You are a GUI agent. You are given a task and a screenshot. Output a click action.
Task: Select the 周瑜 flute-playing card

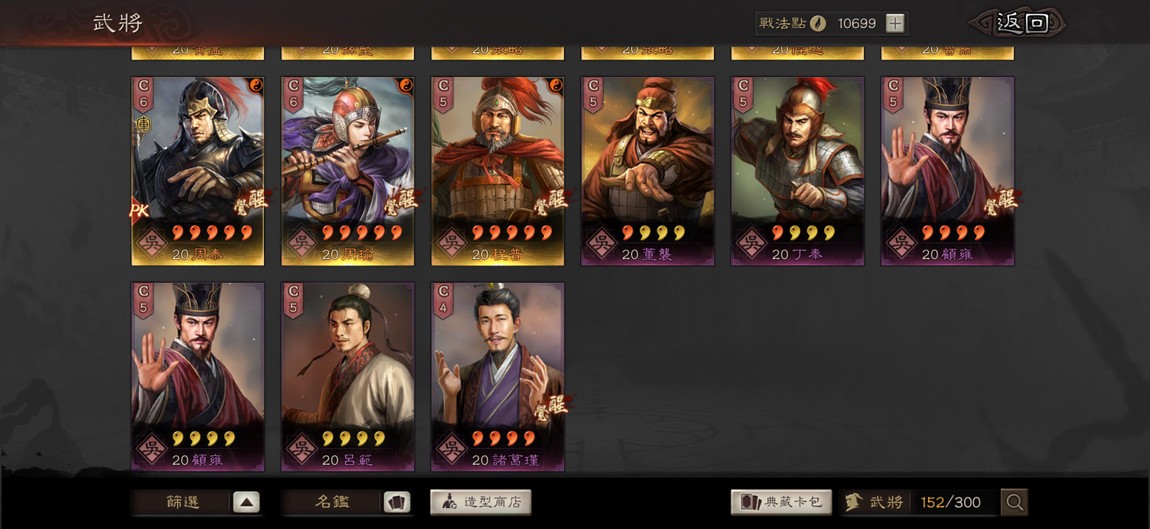click(x=348, y=171)
